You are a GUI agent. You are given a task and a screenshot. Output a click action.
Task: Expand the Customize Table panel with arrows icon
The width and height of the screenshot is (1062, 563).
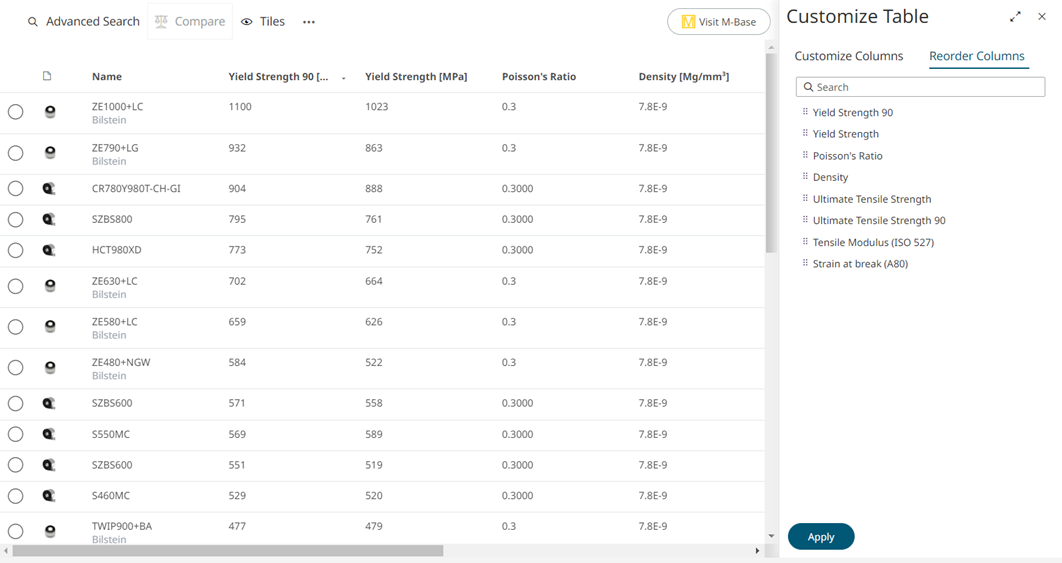[1016, 17]
